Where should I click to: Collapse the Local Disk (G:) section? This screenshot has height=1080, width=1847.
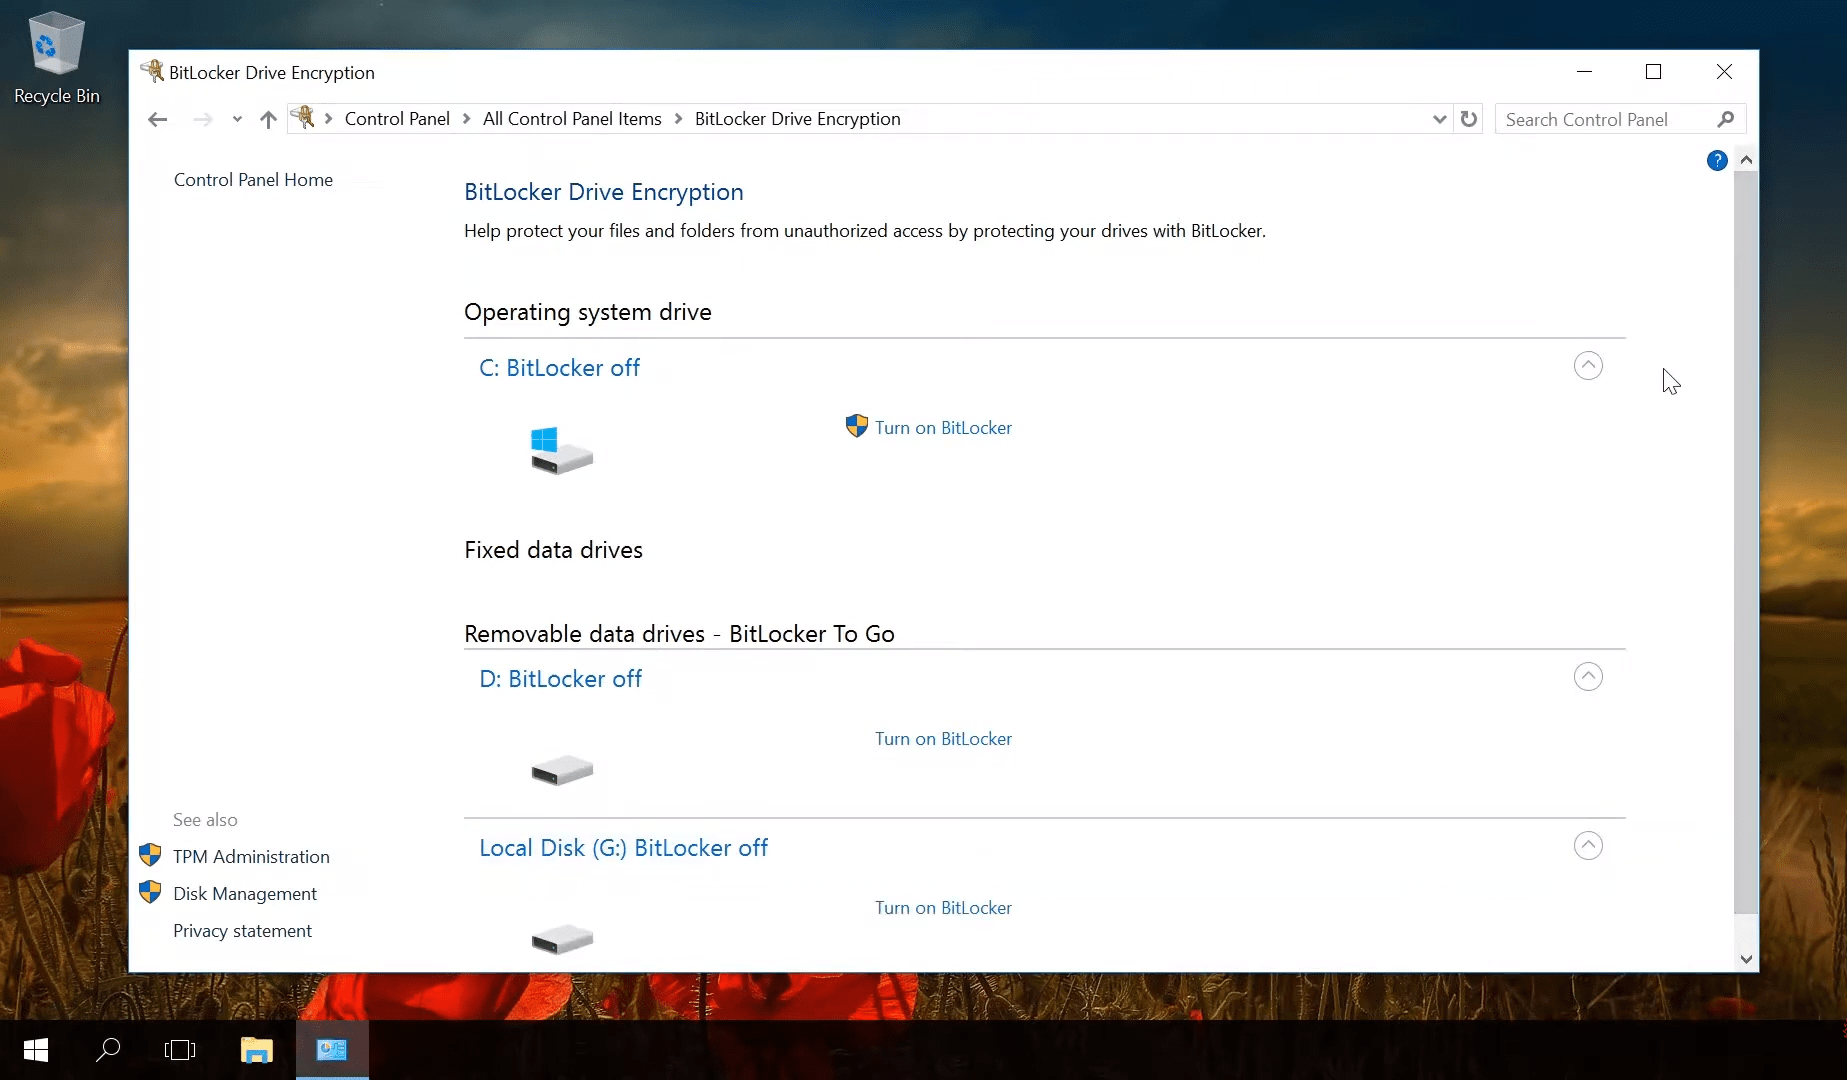click(1588, 845)
